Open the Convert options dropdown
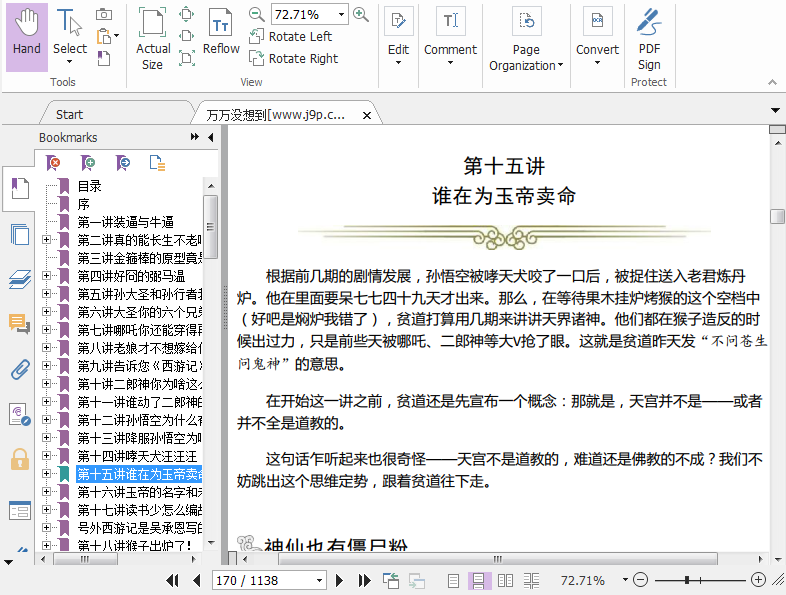 coord(597,37)
